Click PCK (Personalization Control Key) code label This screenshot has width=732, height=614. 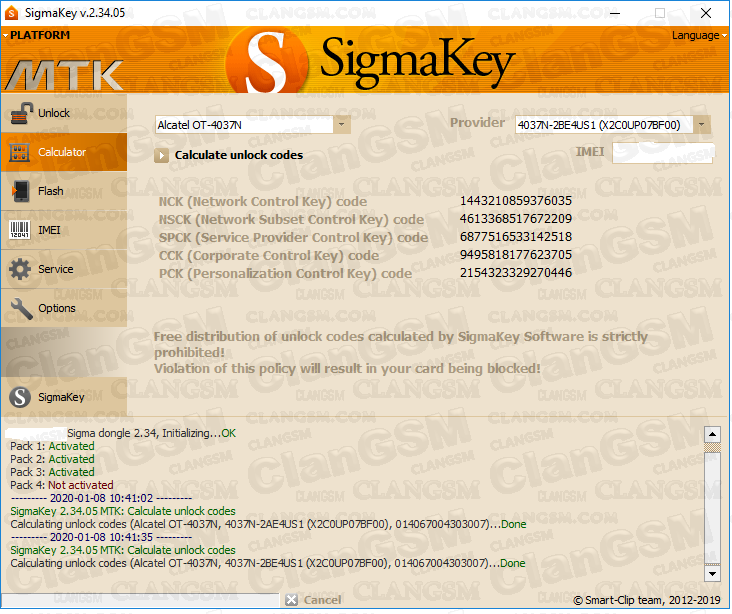pyautogui.click(x=285, y=274)
